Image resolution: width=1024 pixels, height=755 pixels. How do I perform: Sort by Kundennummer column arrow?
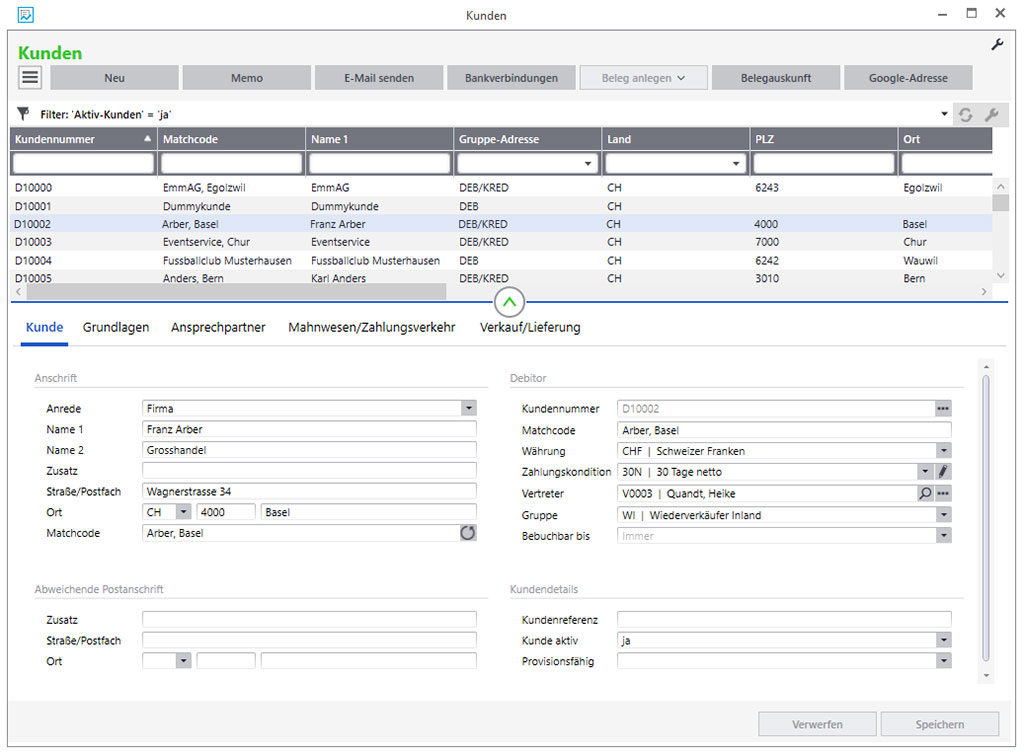[147, 139]
